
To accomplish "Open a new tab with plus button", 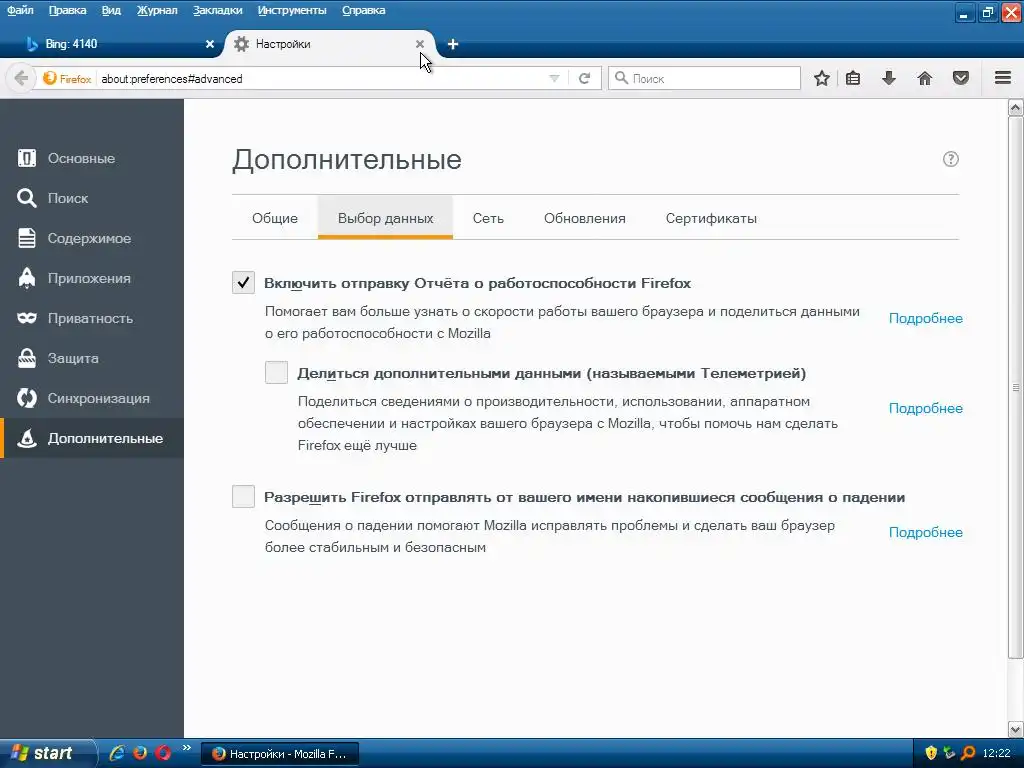I will pyautogui.click(x=453, y=44).
